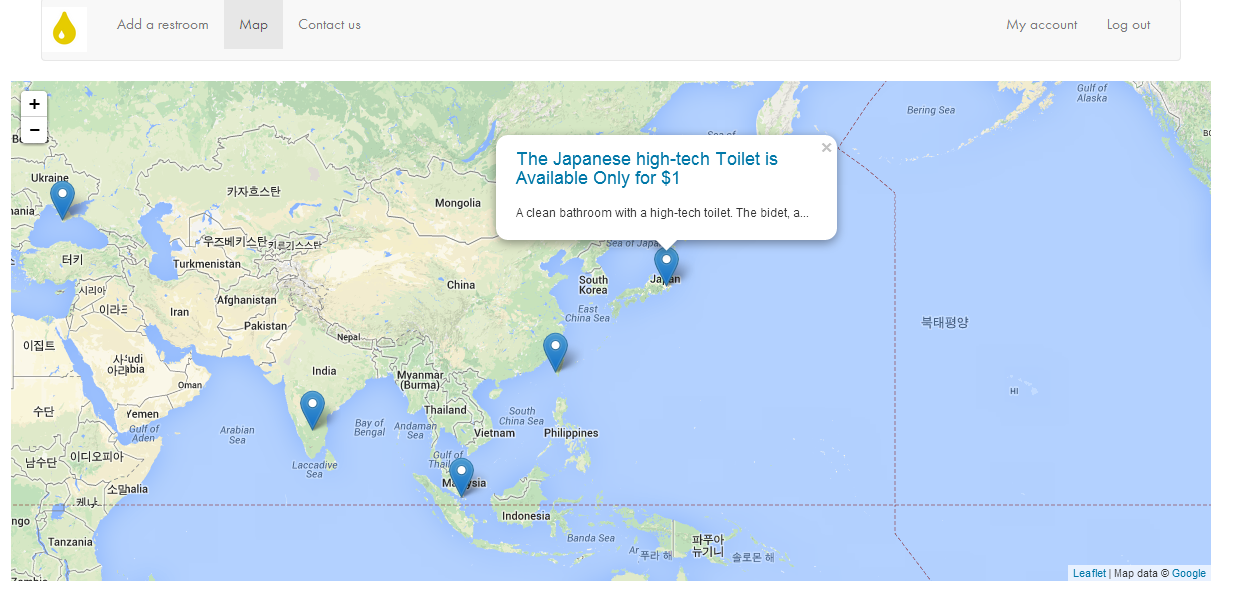Go to Contact us page
Image resolution: width=1239 pixels, height=593 pixels.
click(x=329, y=25)
